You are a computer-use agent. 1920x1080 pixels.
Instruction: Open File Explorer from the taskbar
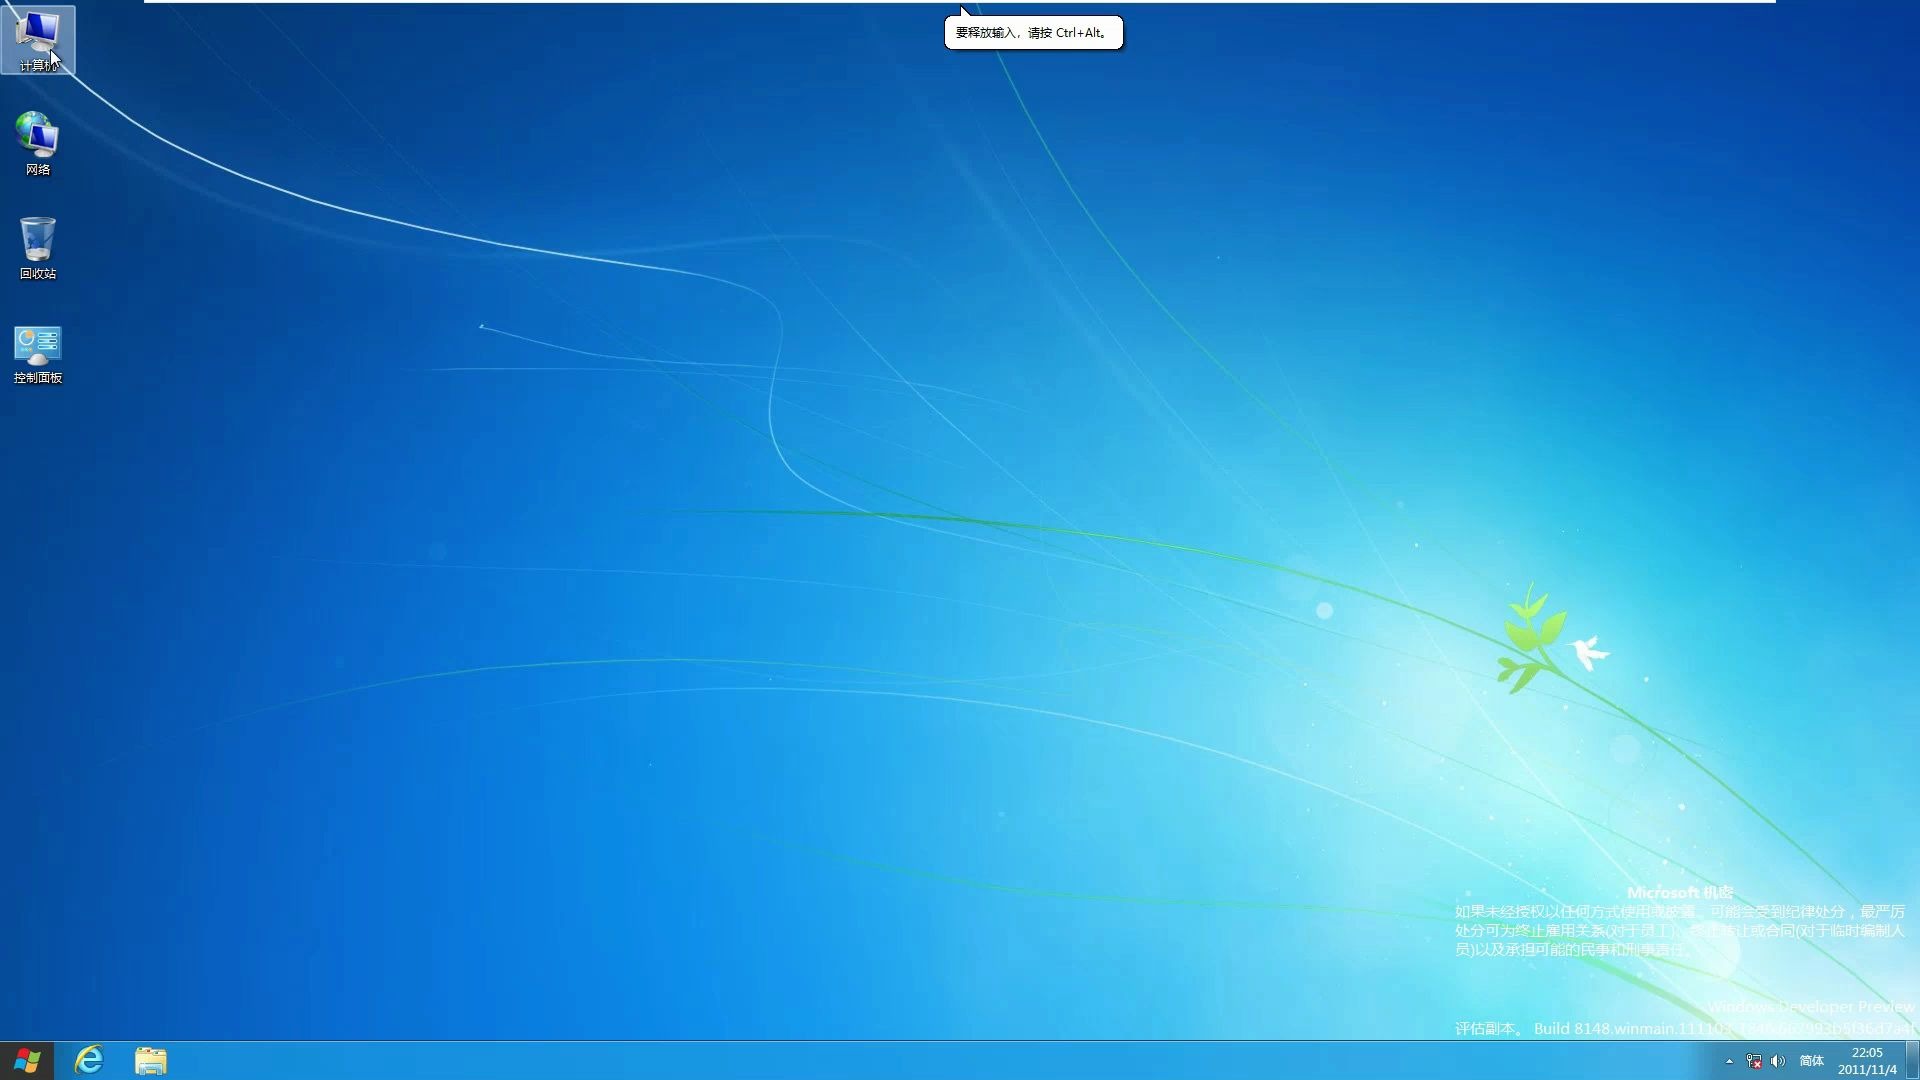pyautogui.click(x=151, y=1062)
